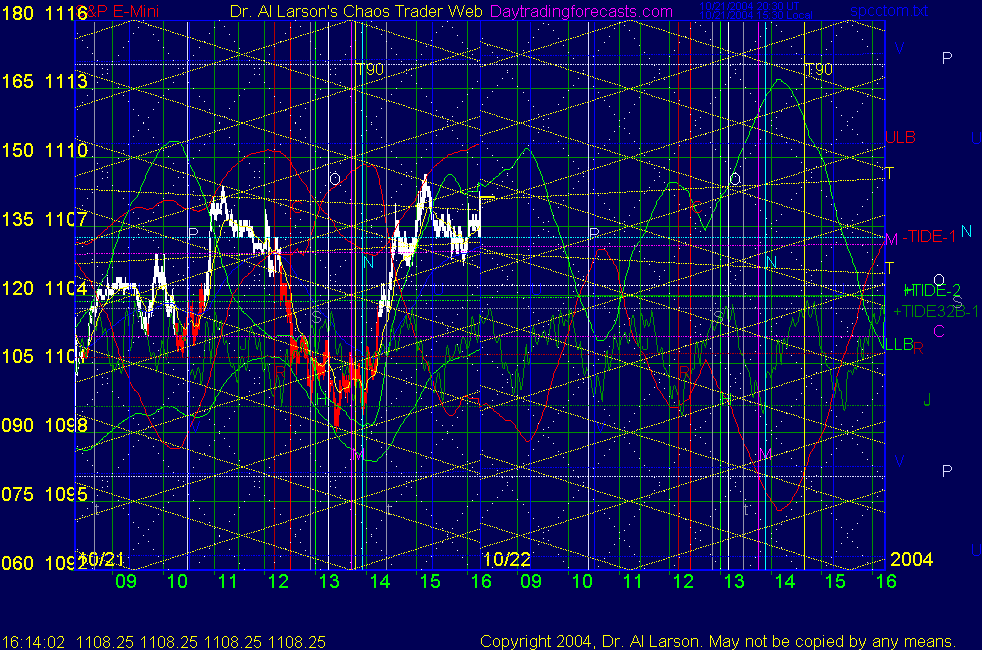The width and height of the screenshot is (982, 650).
Task: Click the "16:14:02" time in the status line
Action: pyautogui.click(x=33, y=642)
